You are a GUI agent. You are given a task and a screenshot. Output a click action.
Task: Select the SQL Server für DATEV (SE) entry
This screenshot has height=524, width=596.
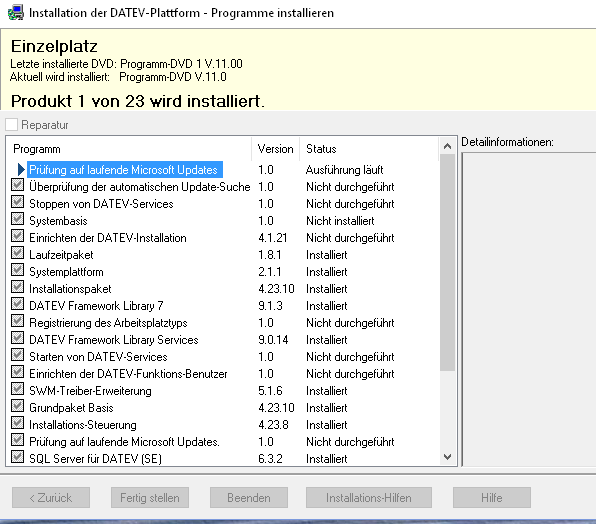point(95,459)
